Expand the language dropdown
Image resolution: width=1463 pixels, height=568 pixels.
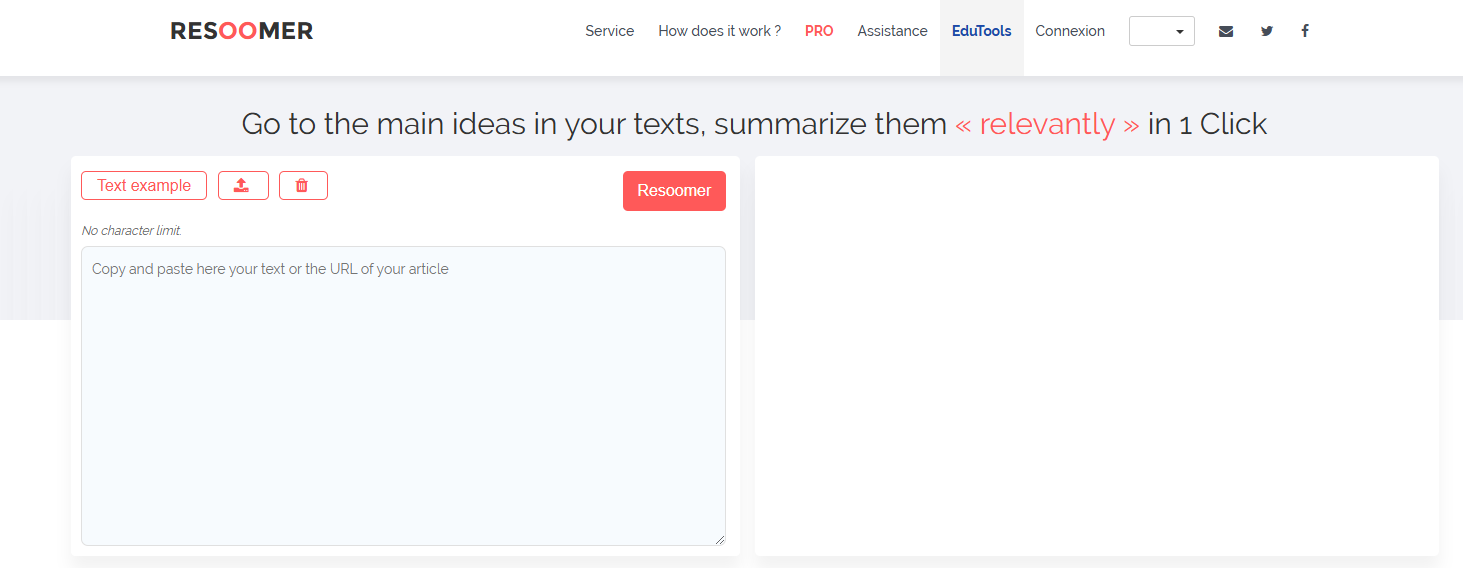coord(1162,31)
